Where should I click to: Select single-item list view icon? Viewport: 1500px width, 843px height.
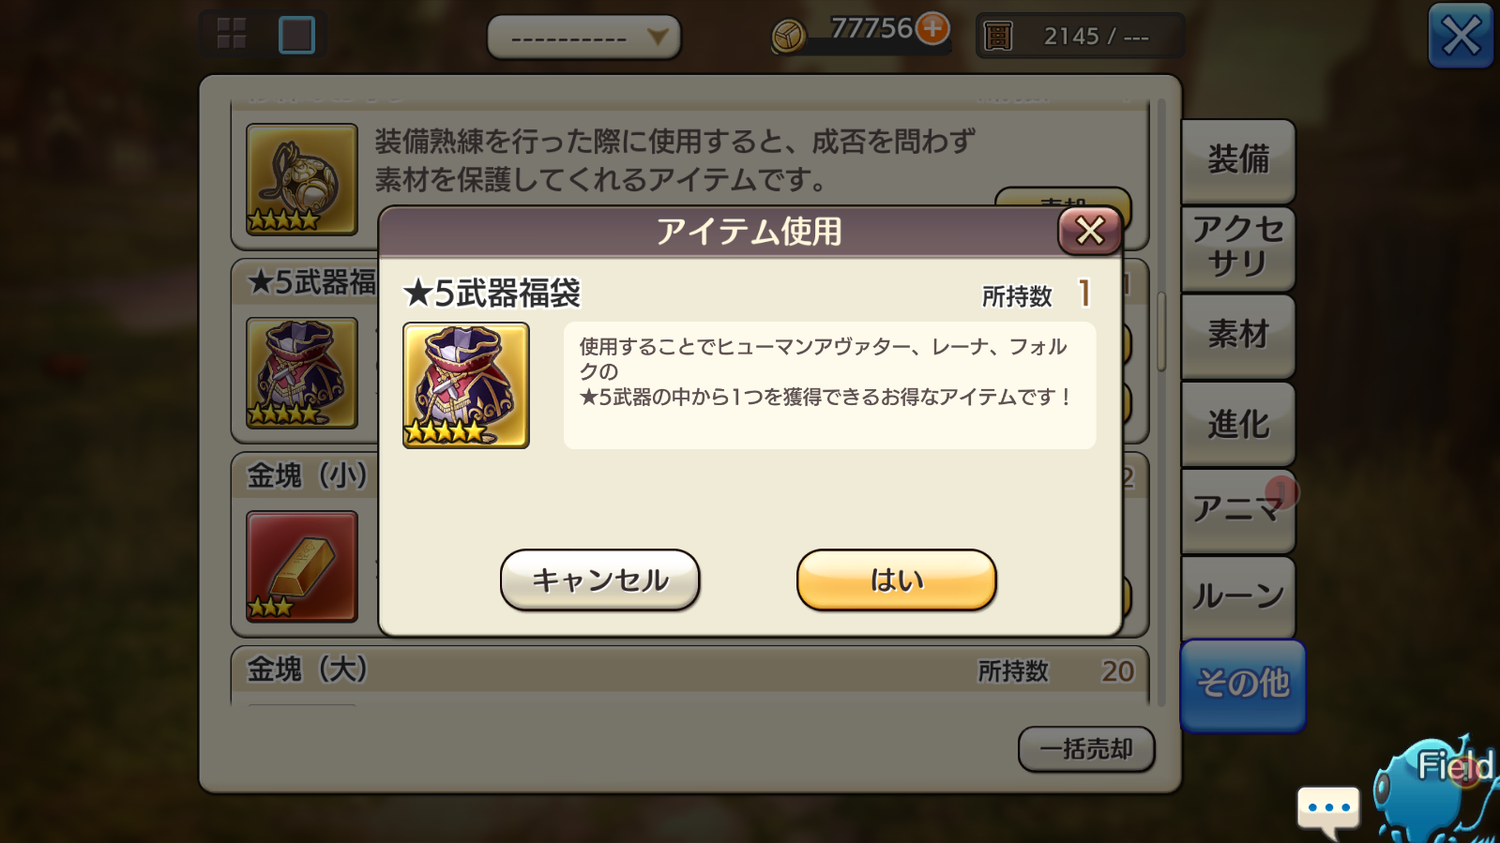pyautogui.click(x=296, y=35)
